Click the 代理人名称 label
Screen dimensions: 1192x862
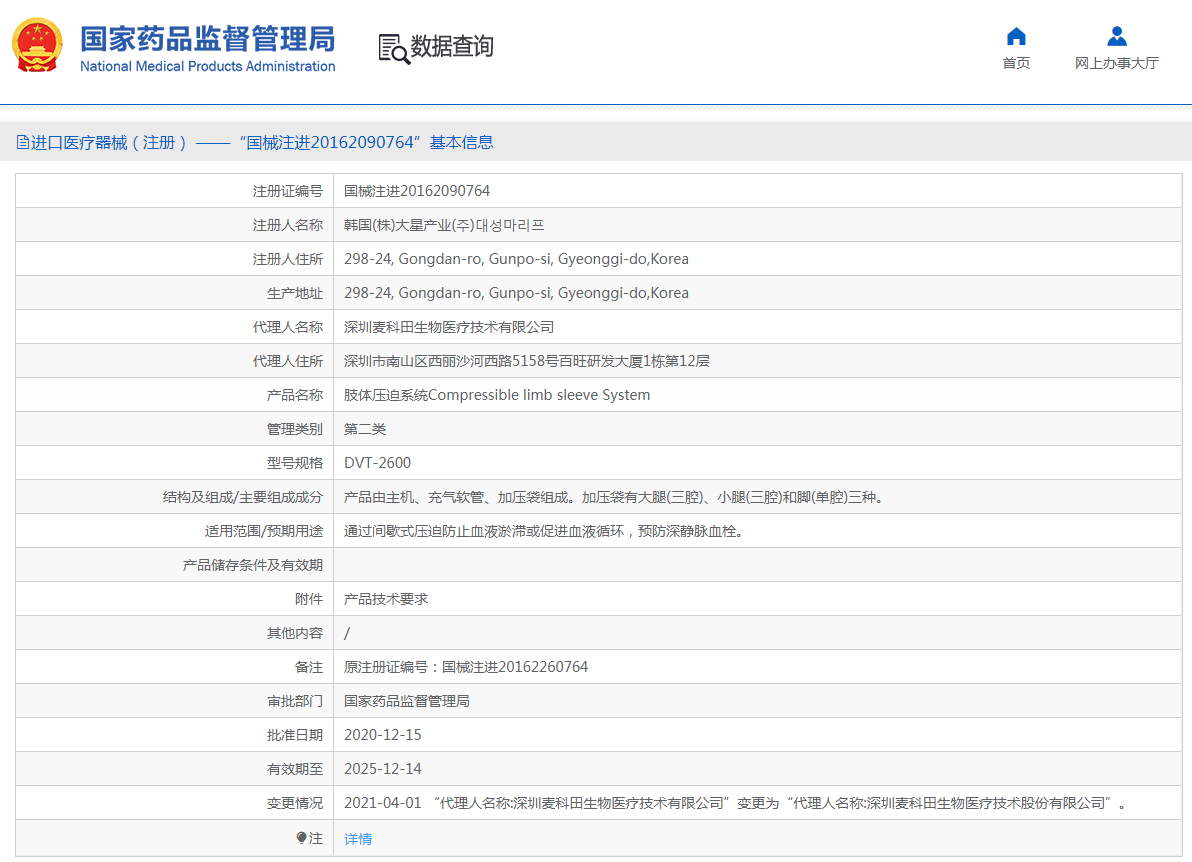coord(287,327)
